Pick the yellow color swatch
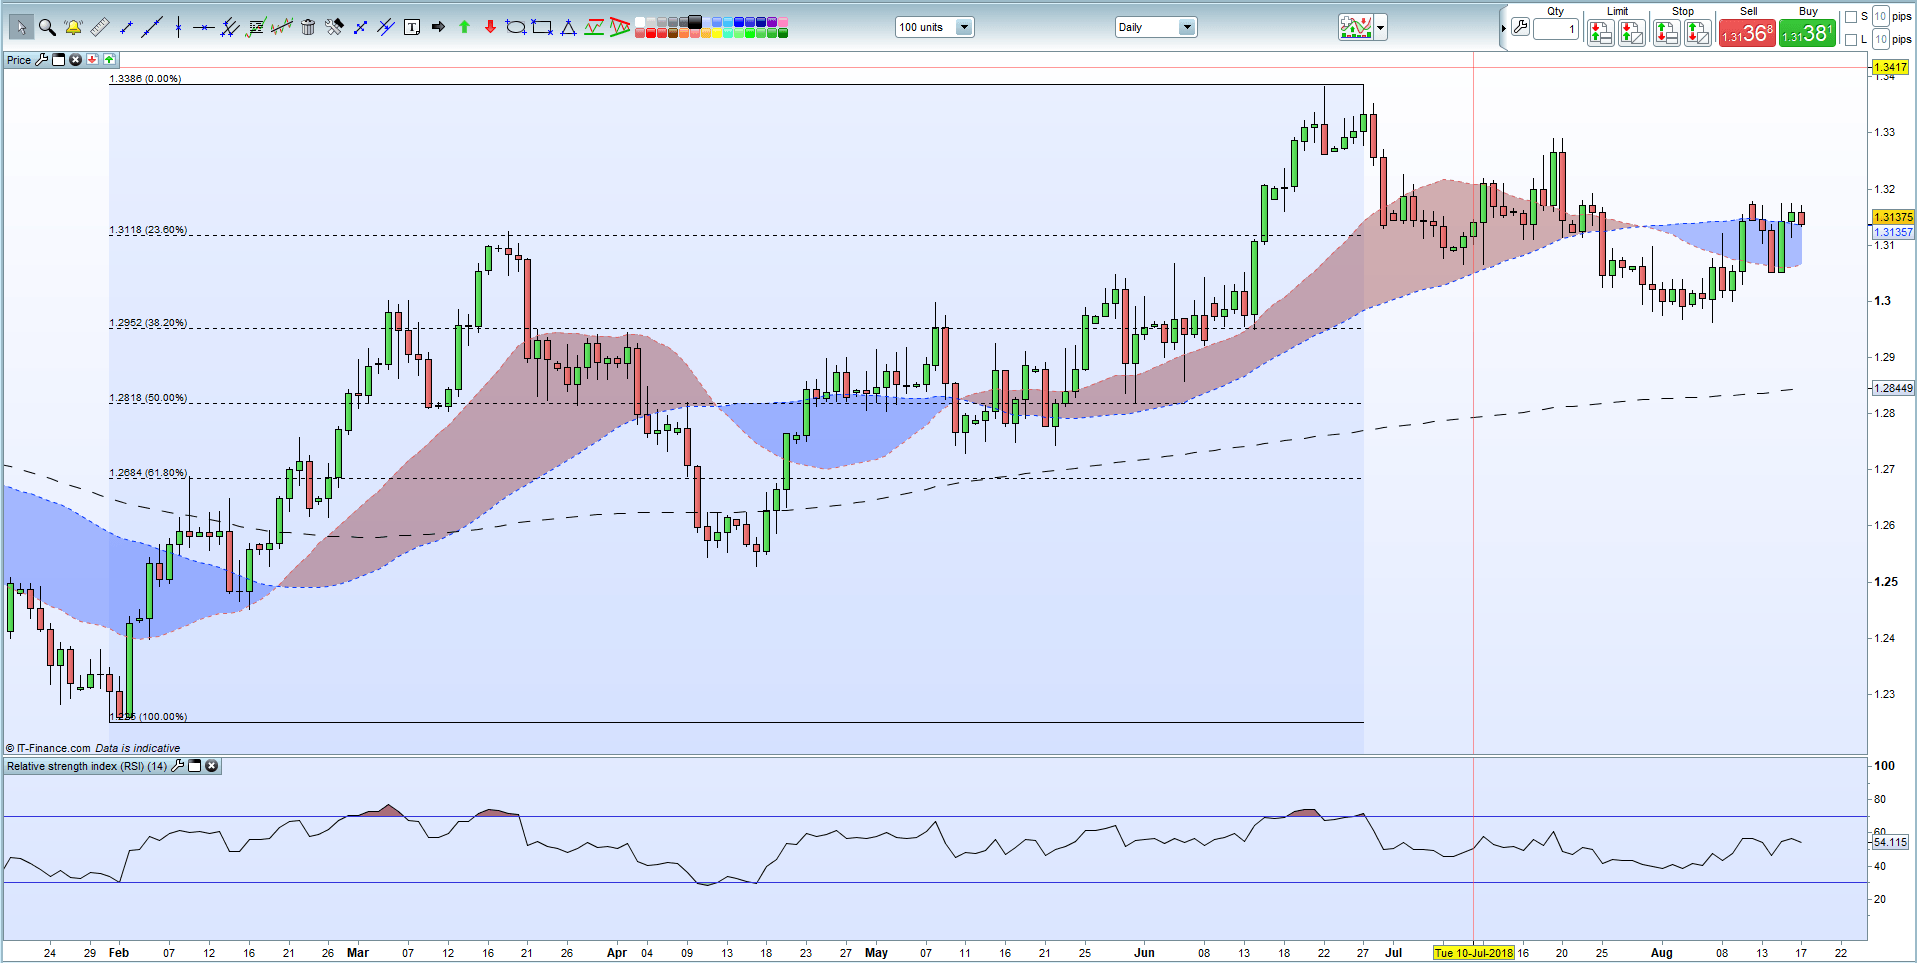This screenshot has width=1917, height=963. [717, 33]
